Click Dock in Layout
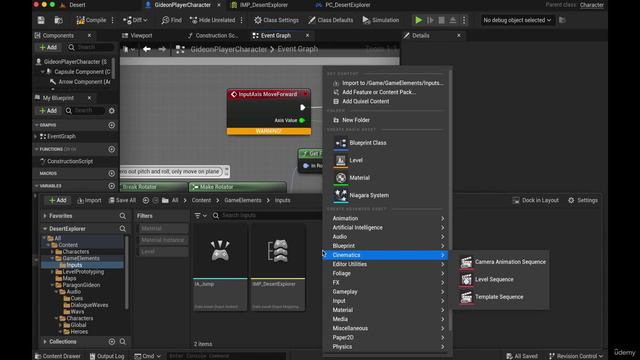Image resolution: width=640 pixels, height=360 pixels. (536, 200)
